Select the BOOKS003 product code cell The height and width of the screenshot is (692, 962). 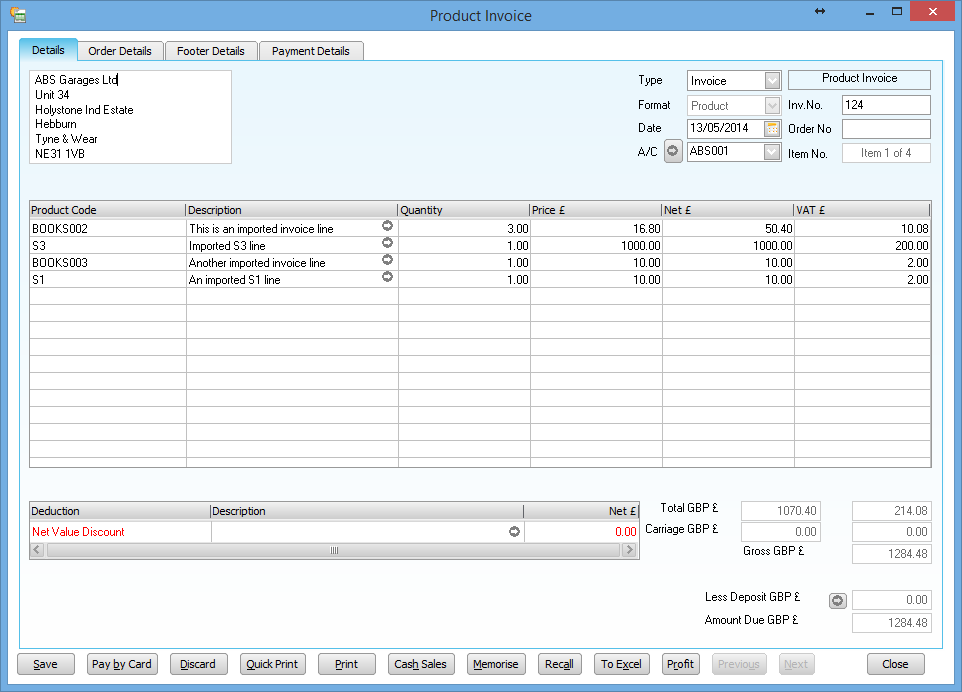pos(108,263)
